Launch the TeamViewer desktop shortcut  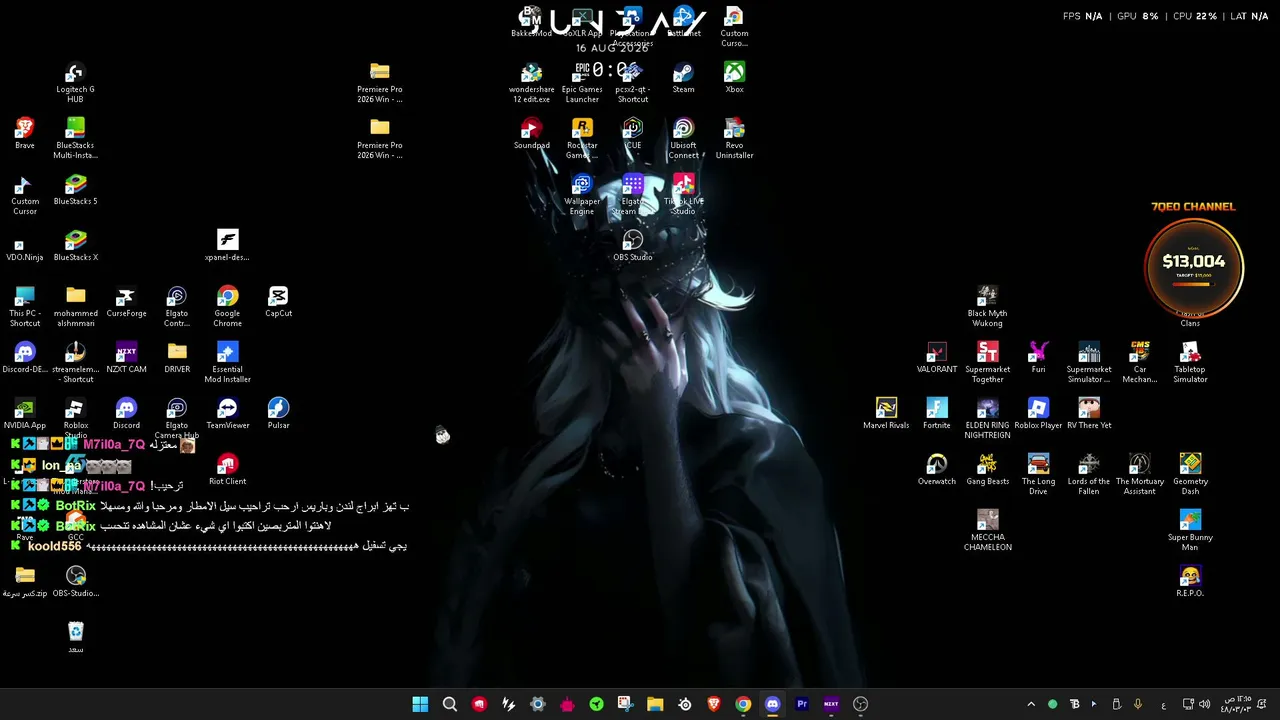pos(227,414)
